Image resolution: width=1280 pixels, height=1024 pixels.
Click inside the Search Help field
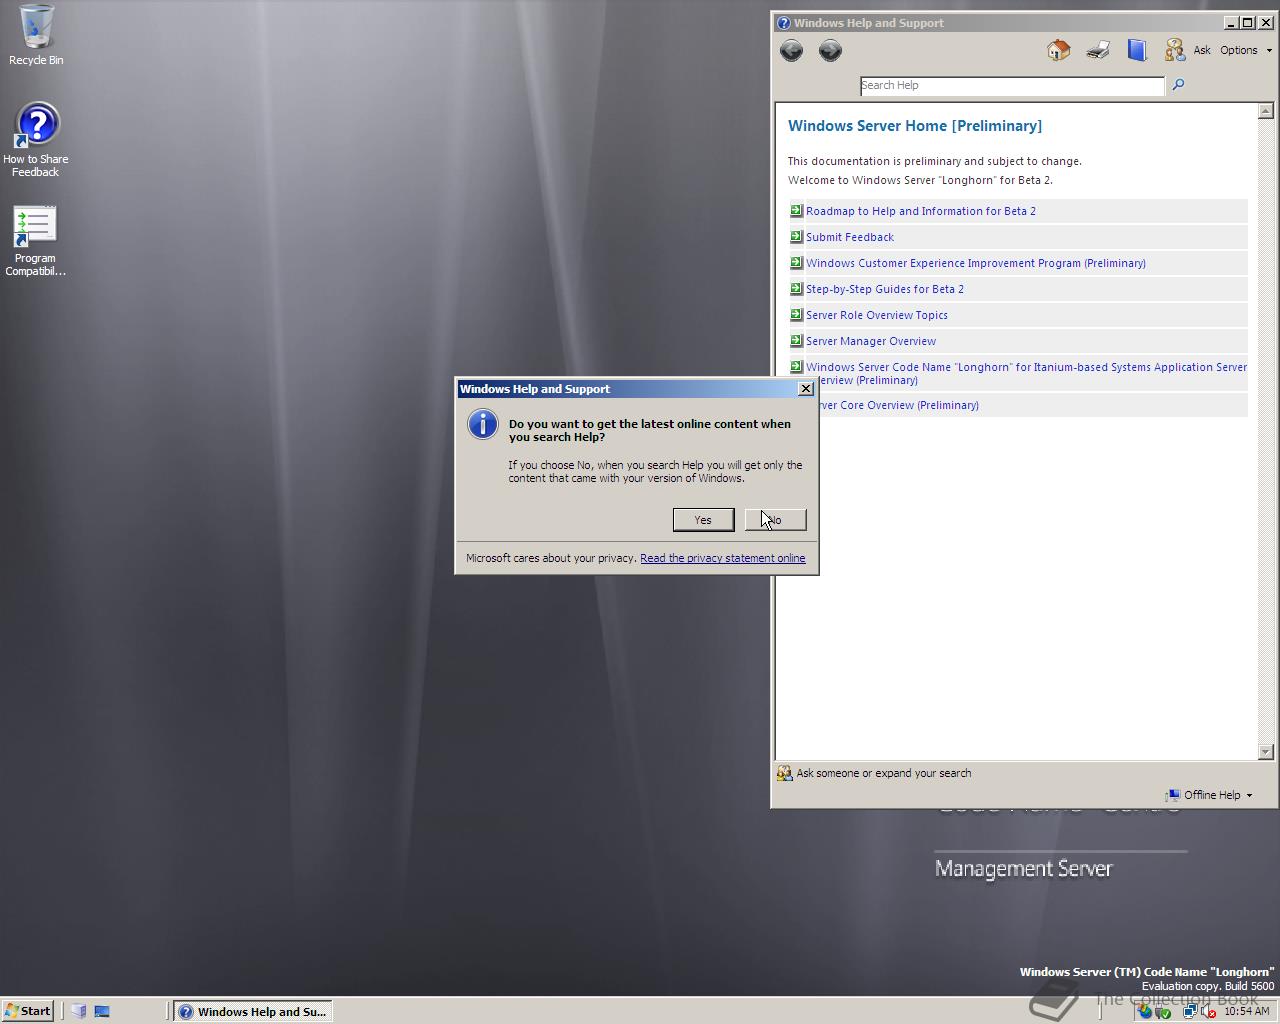[1012, 86]
